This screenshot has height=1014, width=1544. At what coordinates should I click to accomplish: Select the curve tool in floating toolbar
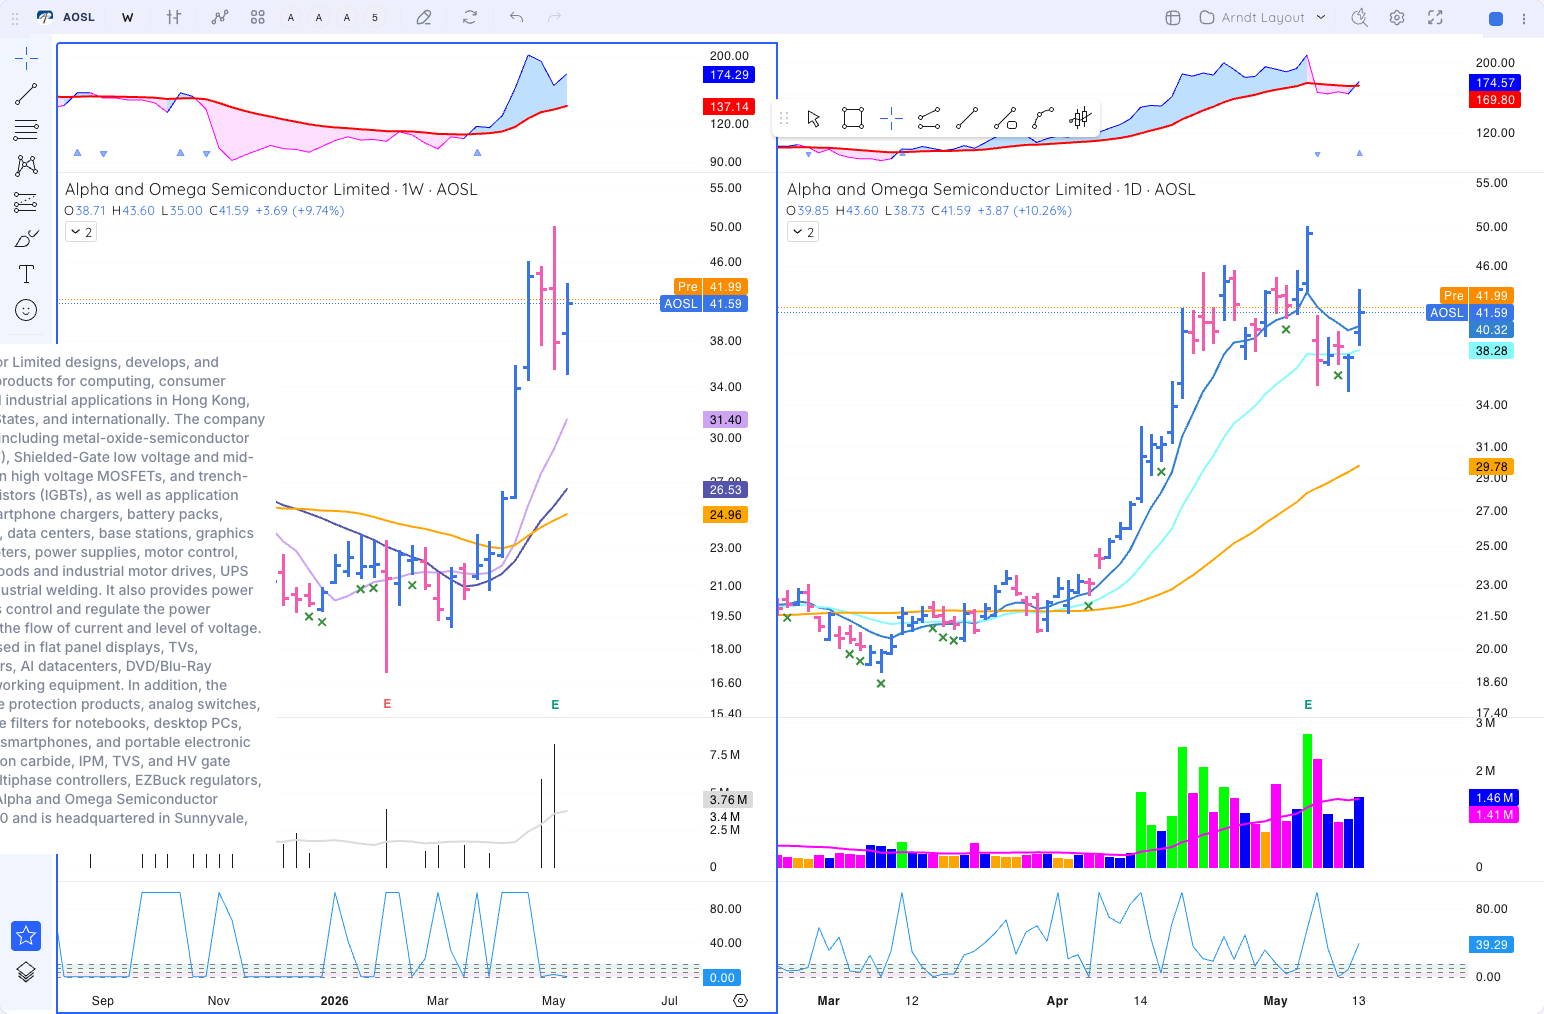[1043, 119]
